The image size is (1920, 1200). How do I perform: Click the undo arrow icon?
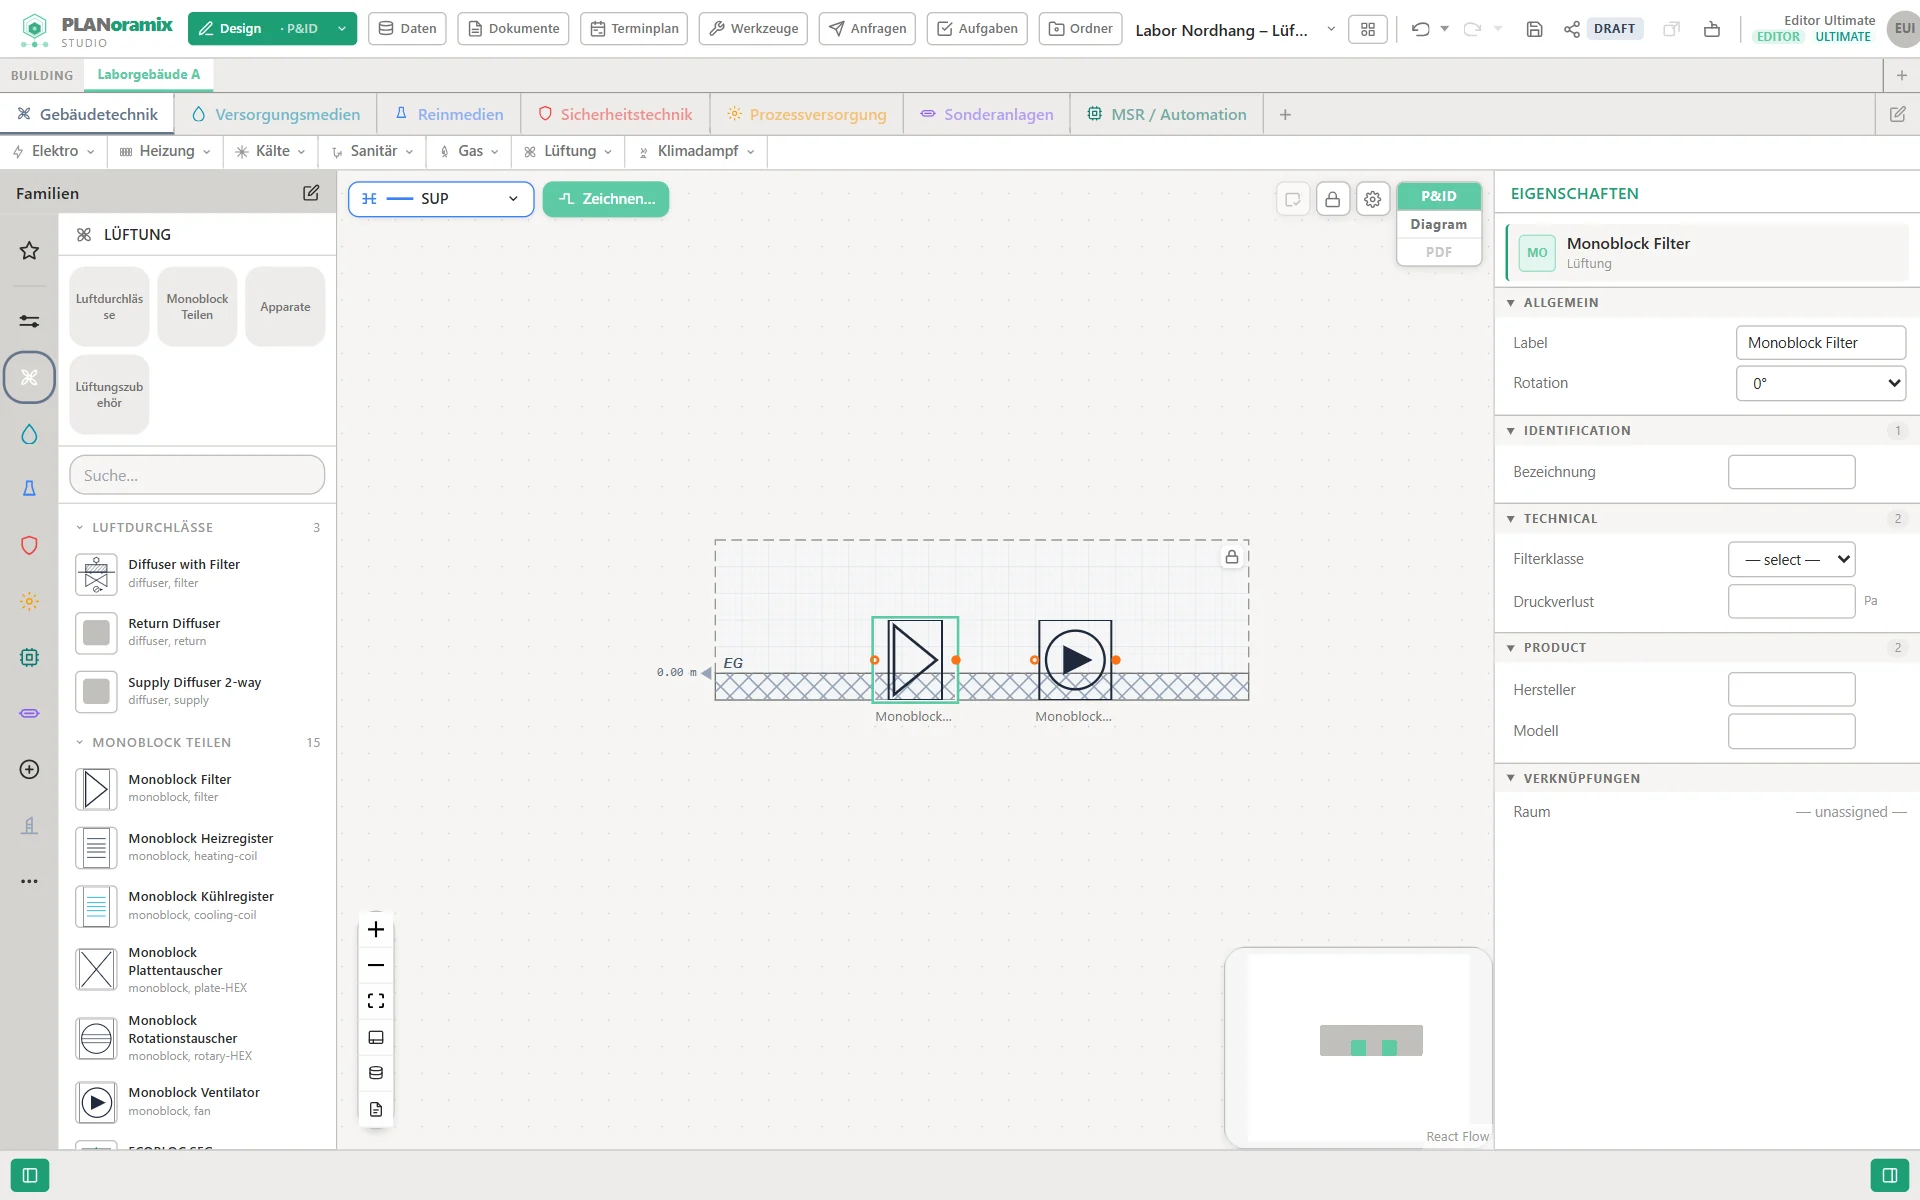click(1420, 29)
